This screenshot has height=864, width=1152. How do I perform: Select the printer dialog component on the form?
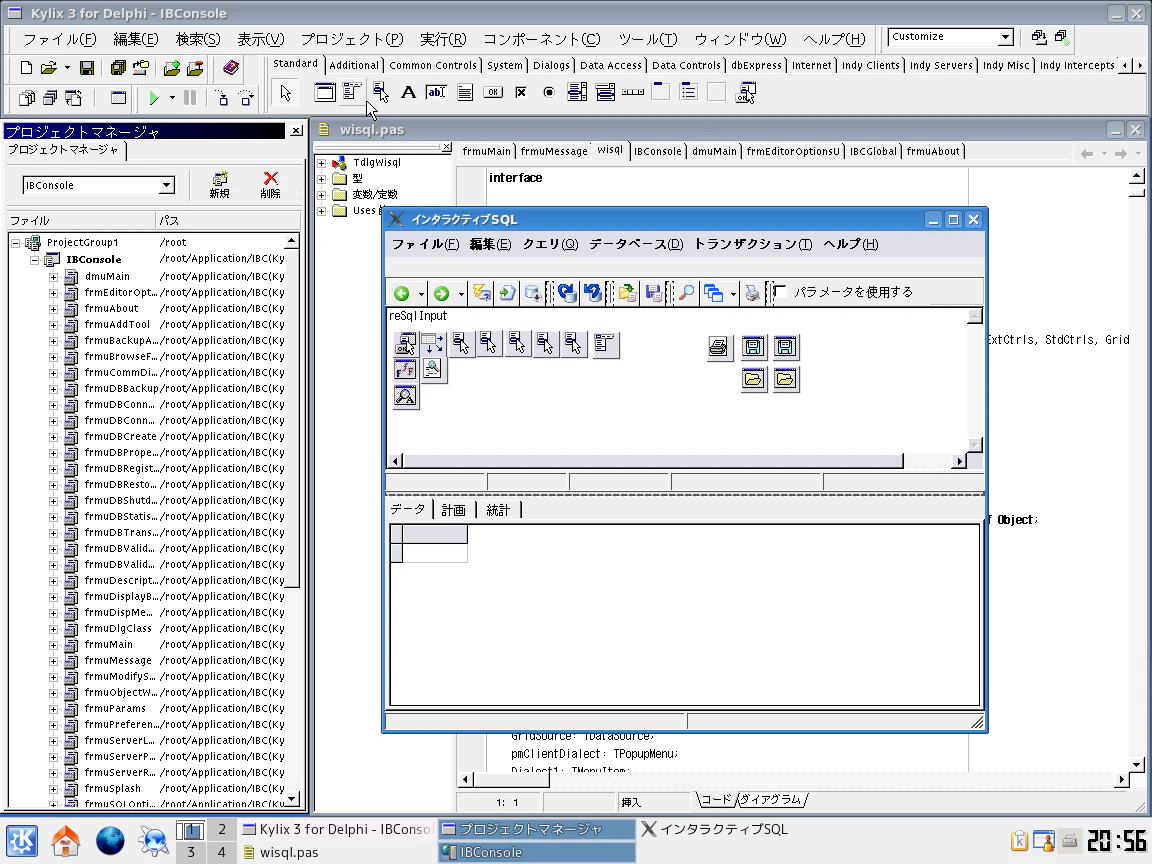coord(719,347)
